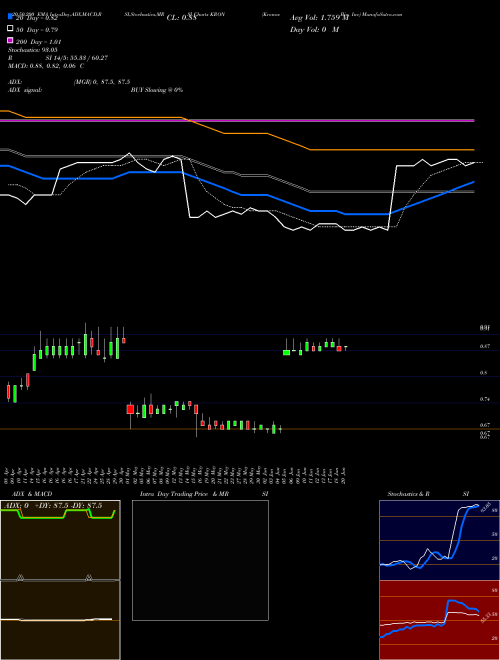
Task: Click the 'Intra Day Trading Price & MRSI' title
Action: [x=204, y=494]
